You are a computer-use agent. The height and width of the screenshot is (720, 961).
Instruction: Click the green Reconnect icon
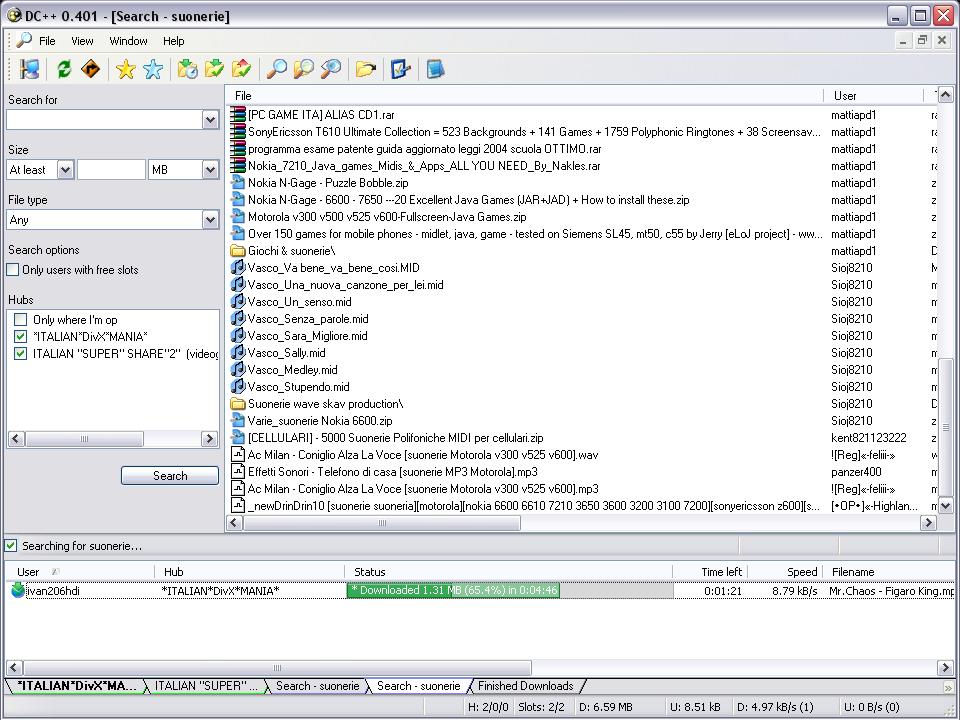click(64, 69)
